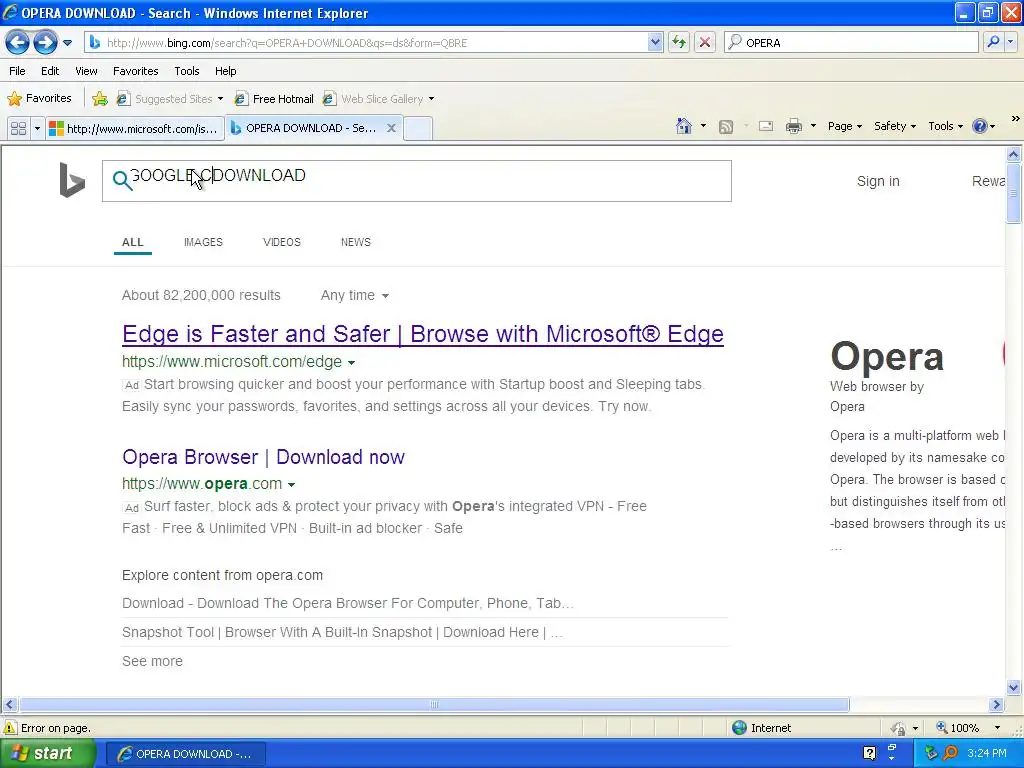This screenshot has width=1024, height=768.
Task: Click the taskbar help question icon
Action: [x=869, y=754]
